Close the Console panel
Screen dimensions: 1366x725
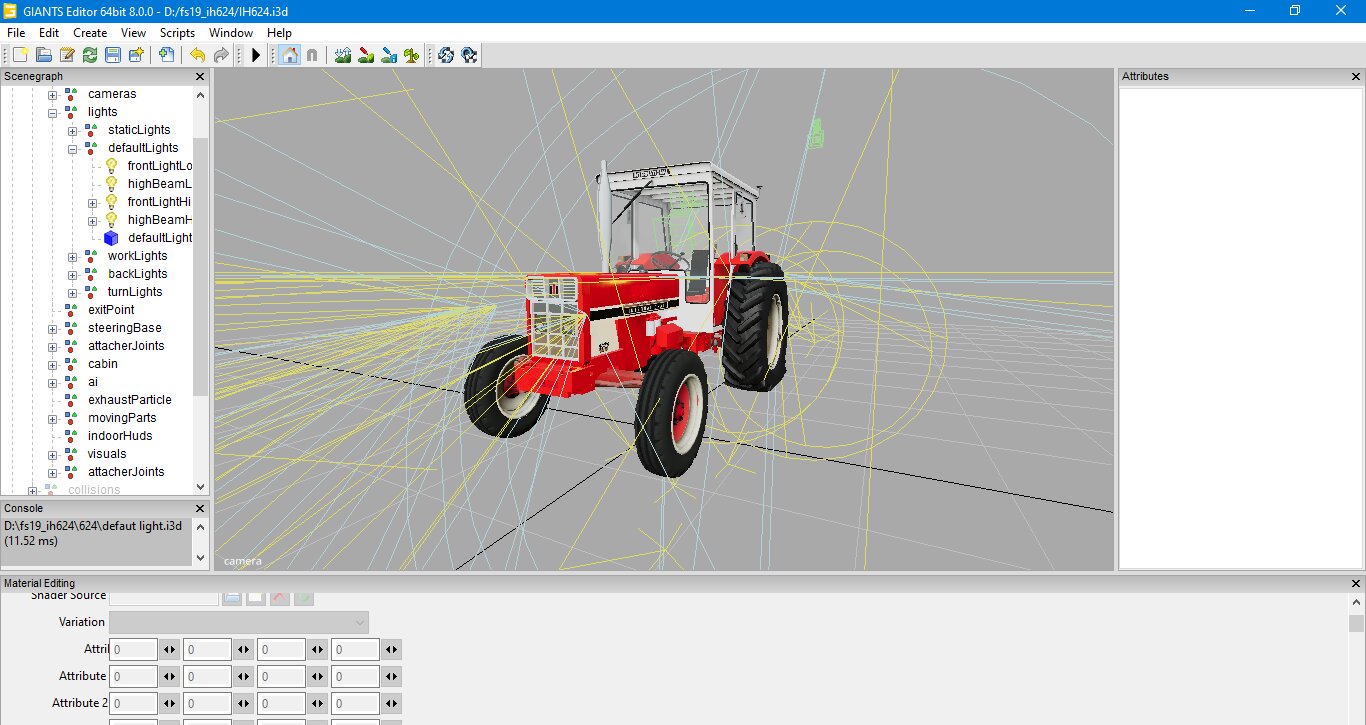[x=199, y=508]
